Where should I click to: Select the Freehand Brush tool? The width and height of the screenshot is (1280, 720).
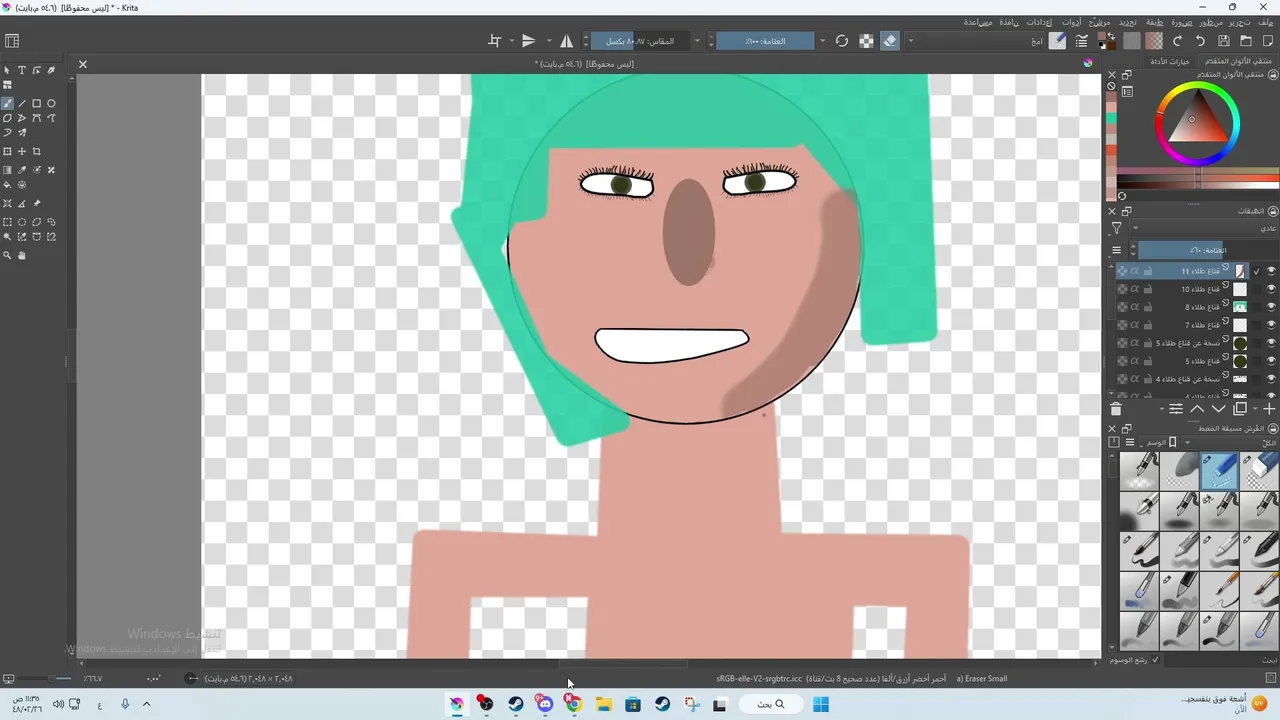click(7, 103)
